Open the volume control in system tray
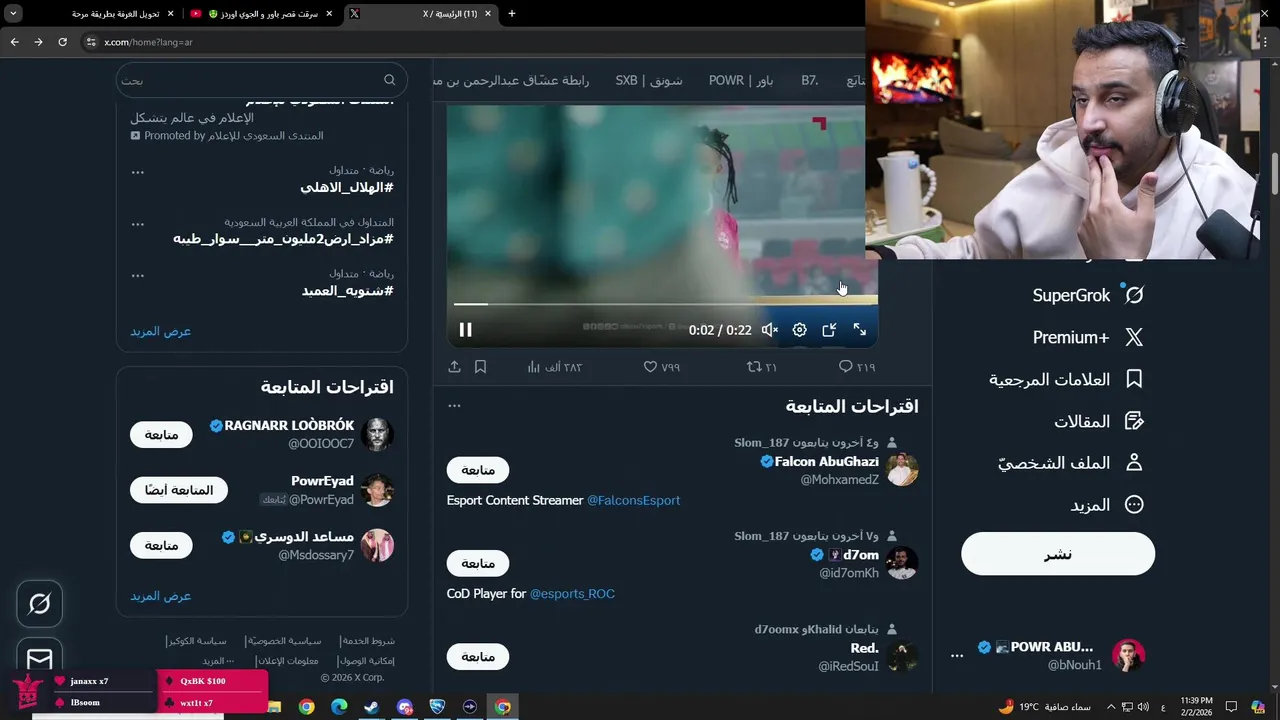 click(1143, 707)
